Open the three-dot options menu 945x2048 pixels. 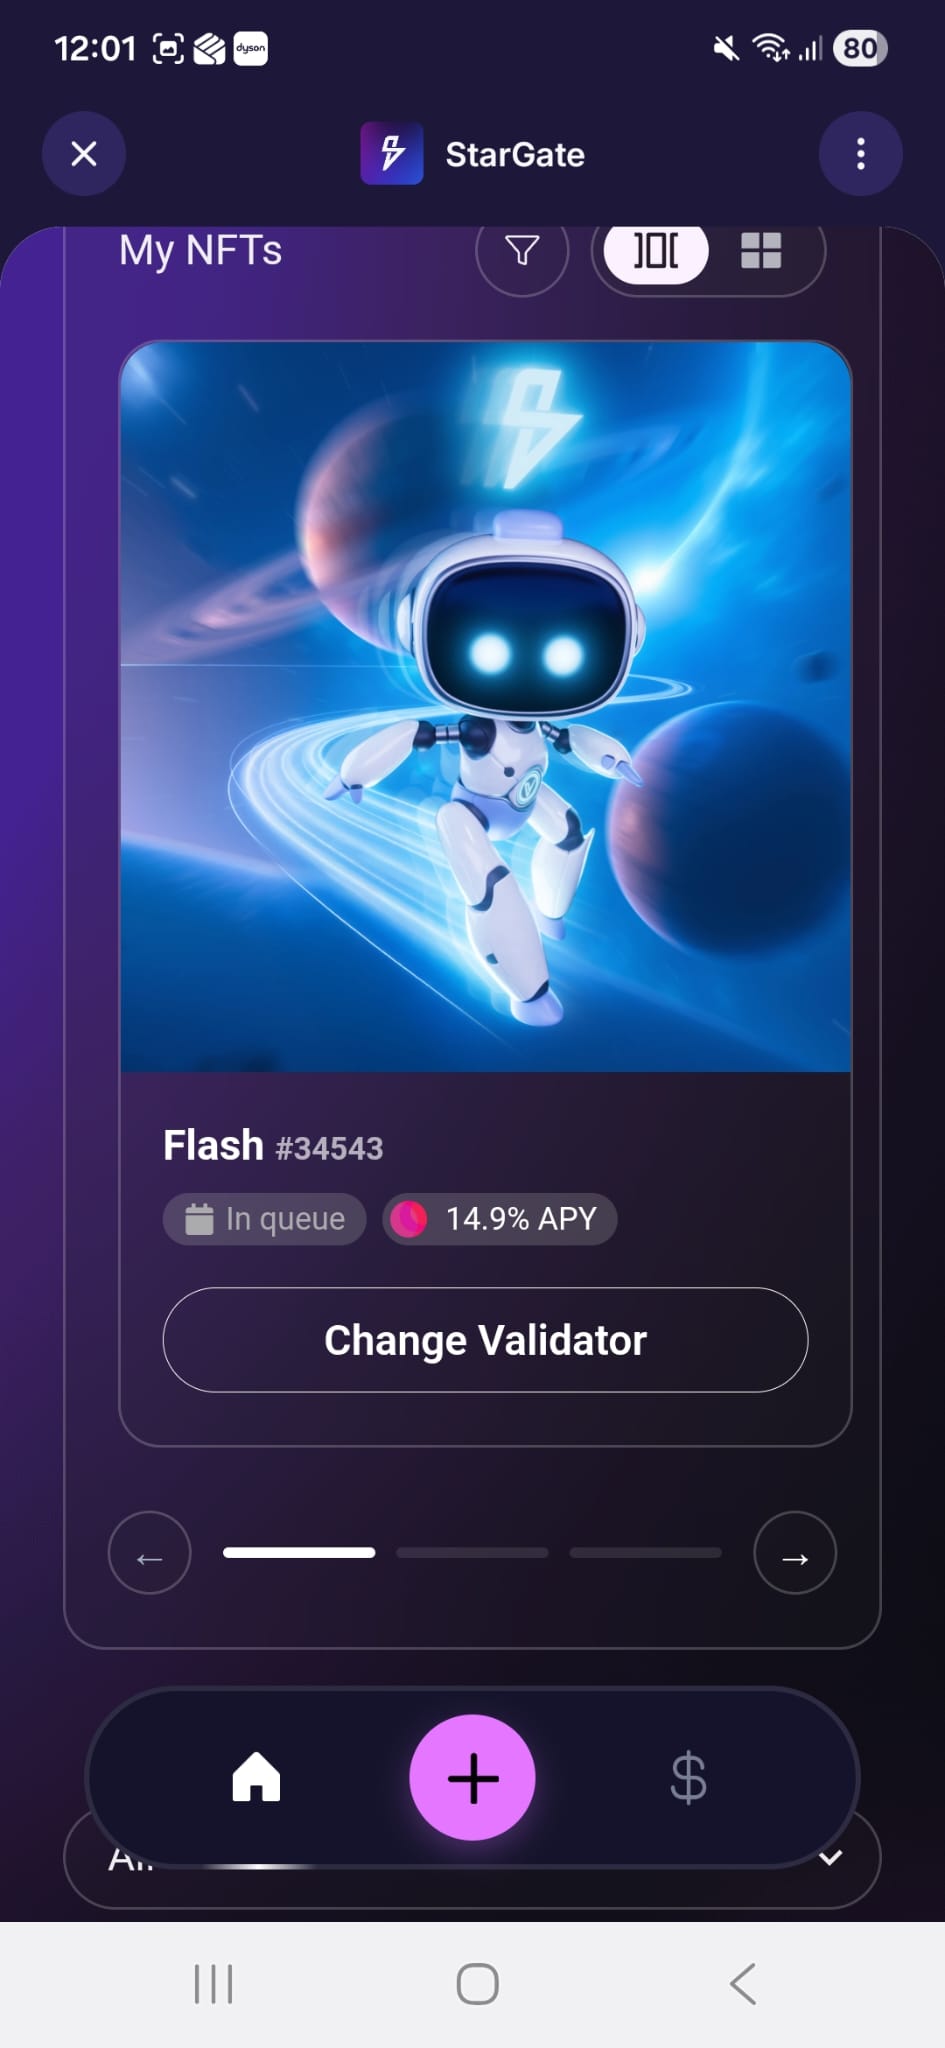[861, 154]
